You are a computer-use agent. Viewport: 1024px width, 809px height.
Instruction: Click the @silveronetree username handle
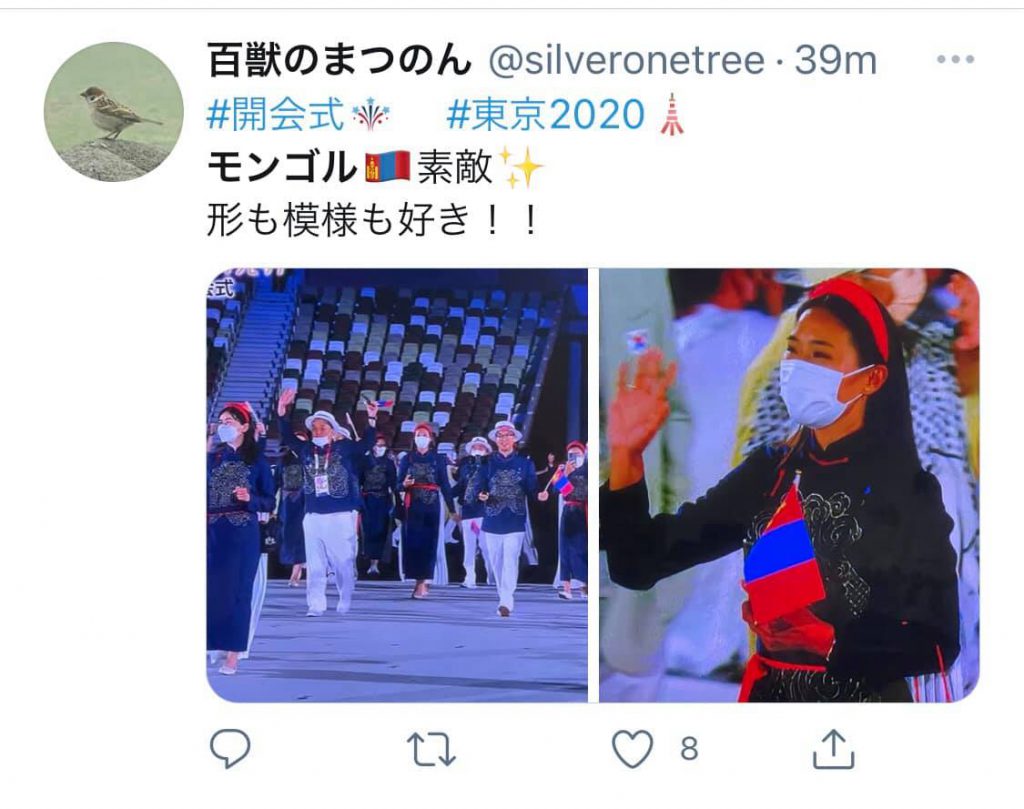click(626, 61)
